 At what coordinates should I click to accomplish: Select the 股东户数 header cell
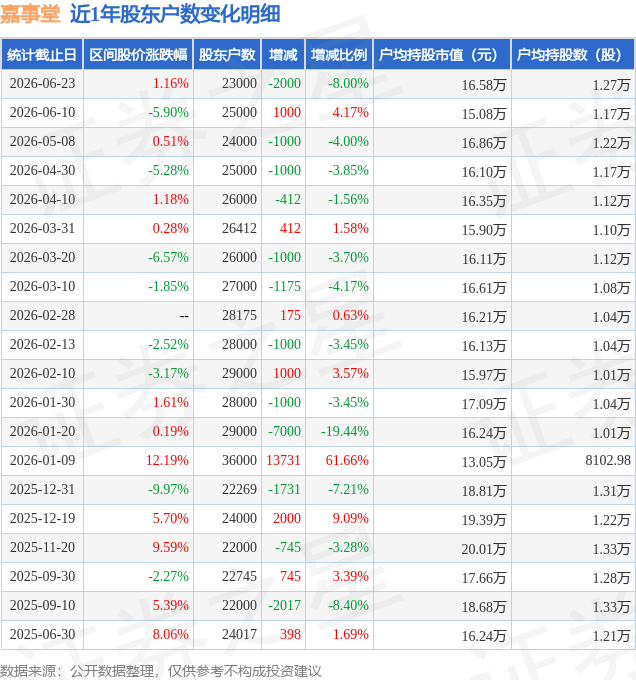pos(227,55)
